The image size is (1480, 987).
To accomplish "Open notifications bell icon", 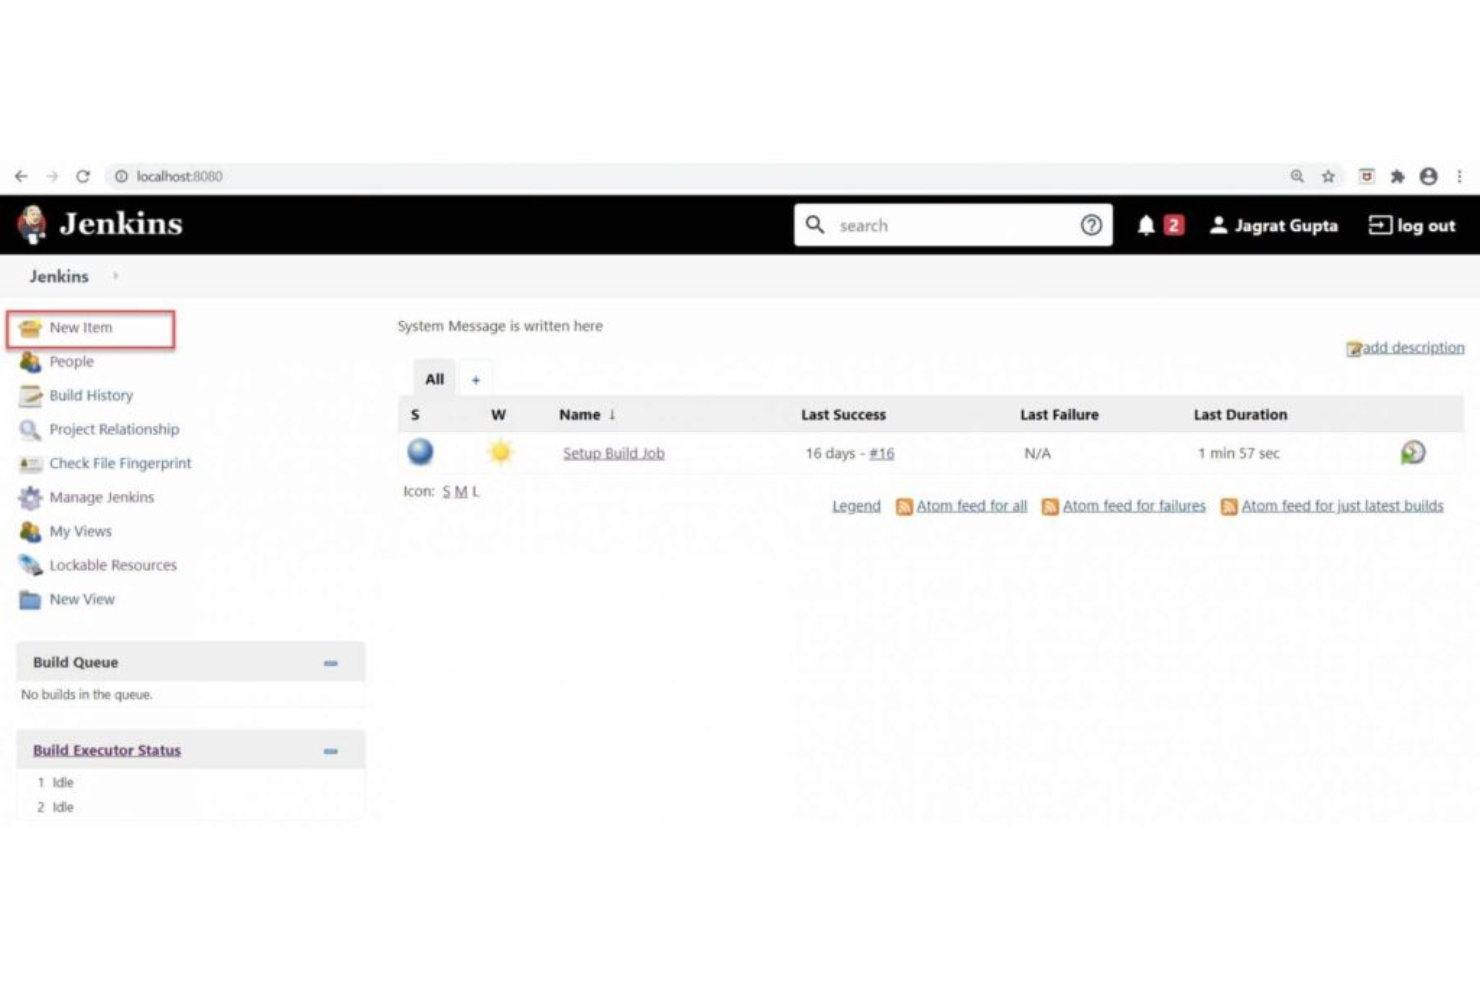I will pyautogui.click(x=1146, y=226).
